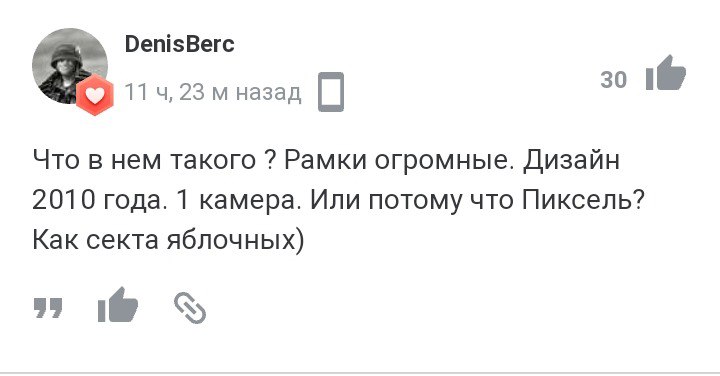Click the sentence "Рамки огромные."
Viewport: 720px width, 376px height.
[x=399, y=160]
